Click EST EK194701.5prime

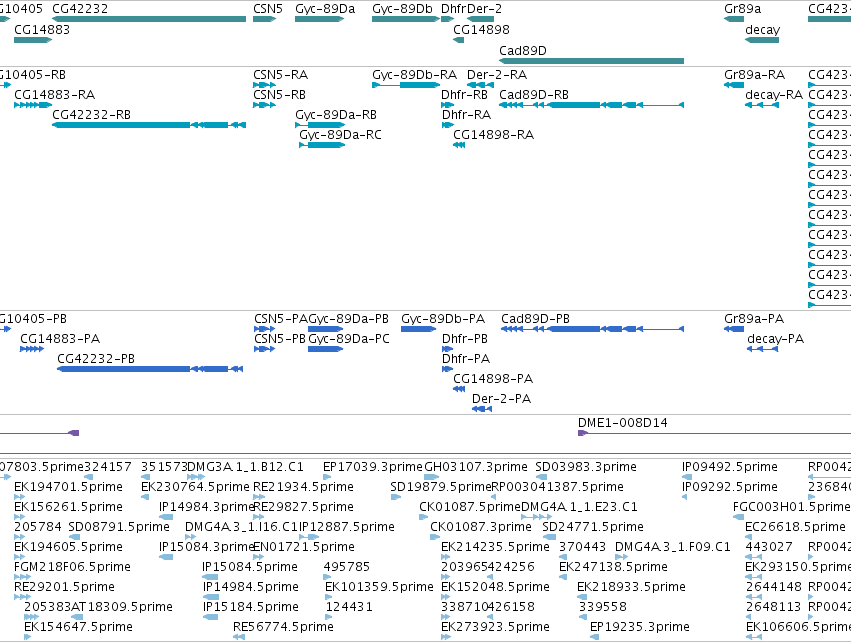point(20,497)
